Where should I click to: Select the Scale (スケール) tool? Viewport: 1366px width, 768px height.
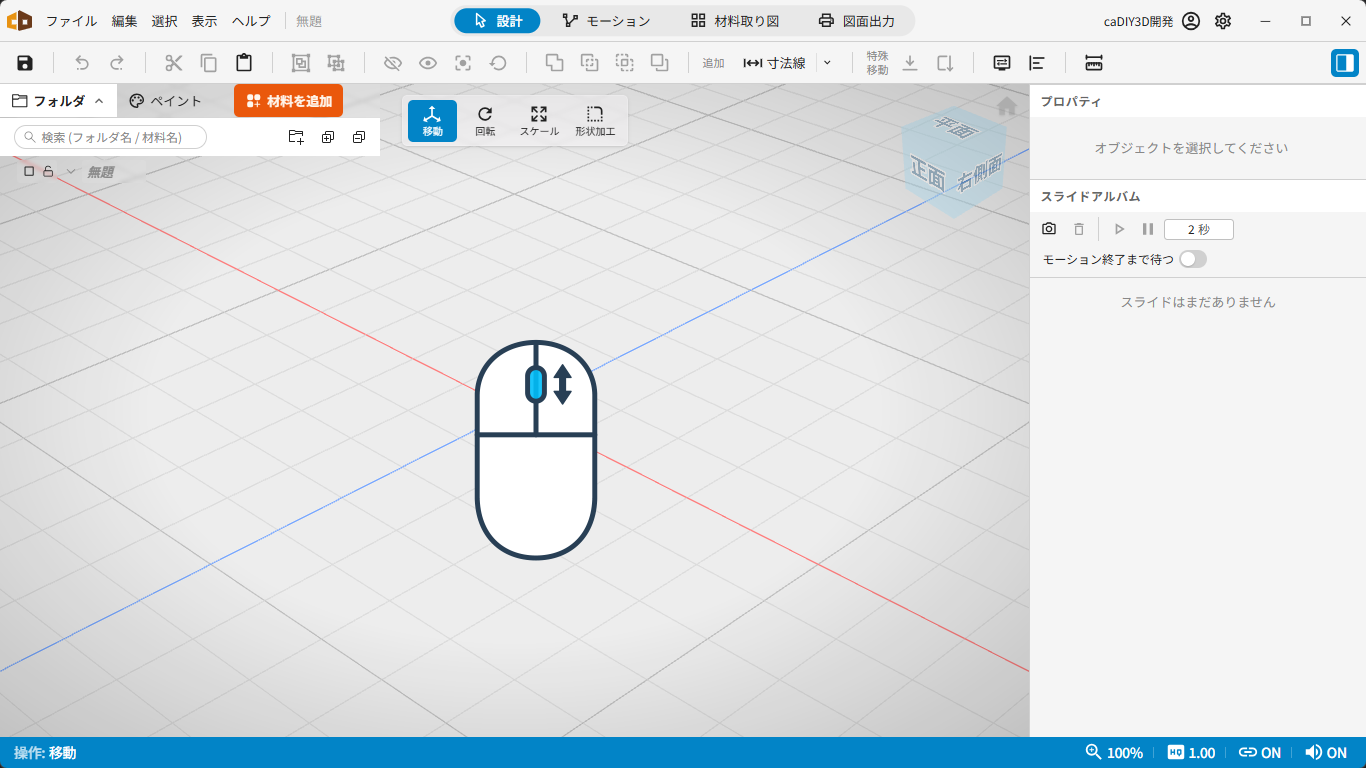(x=539, y=121)
